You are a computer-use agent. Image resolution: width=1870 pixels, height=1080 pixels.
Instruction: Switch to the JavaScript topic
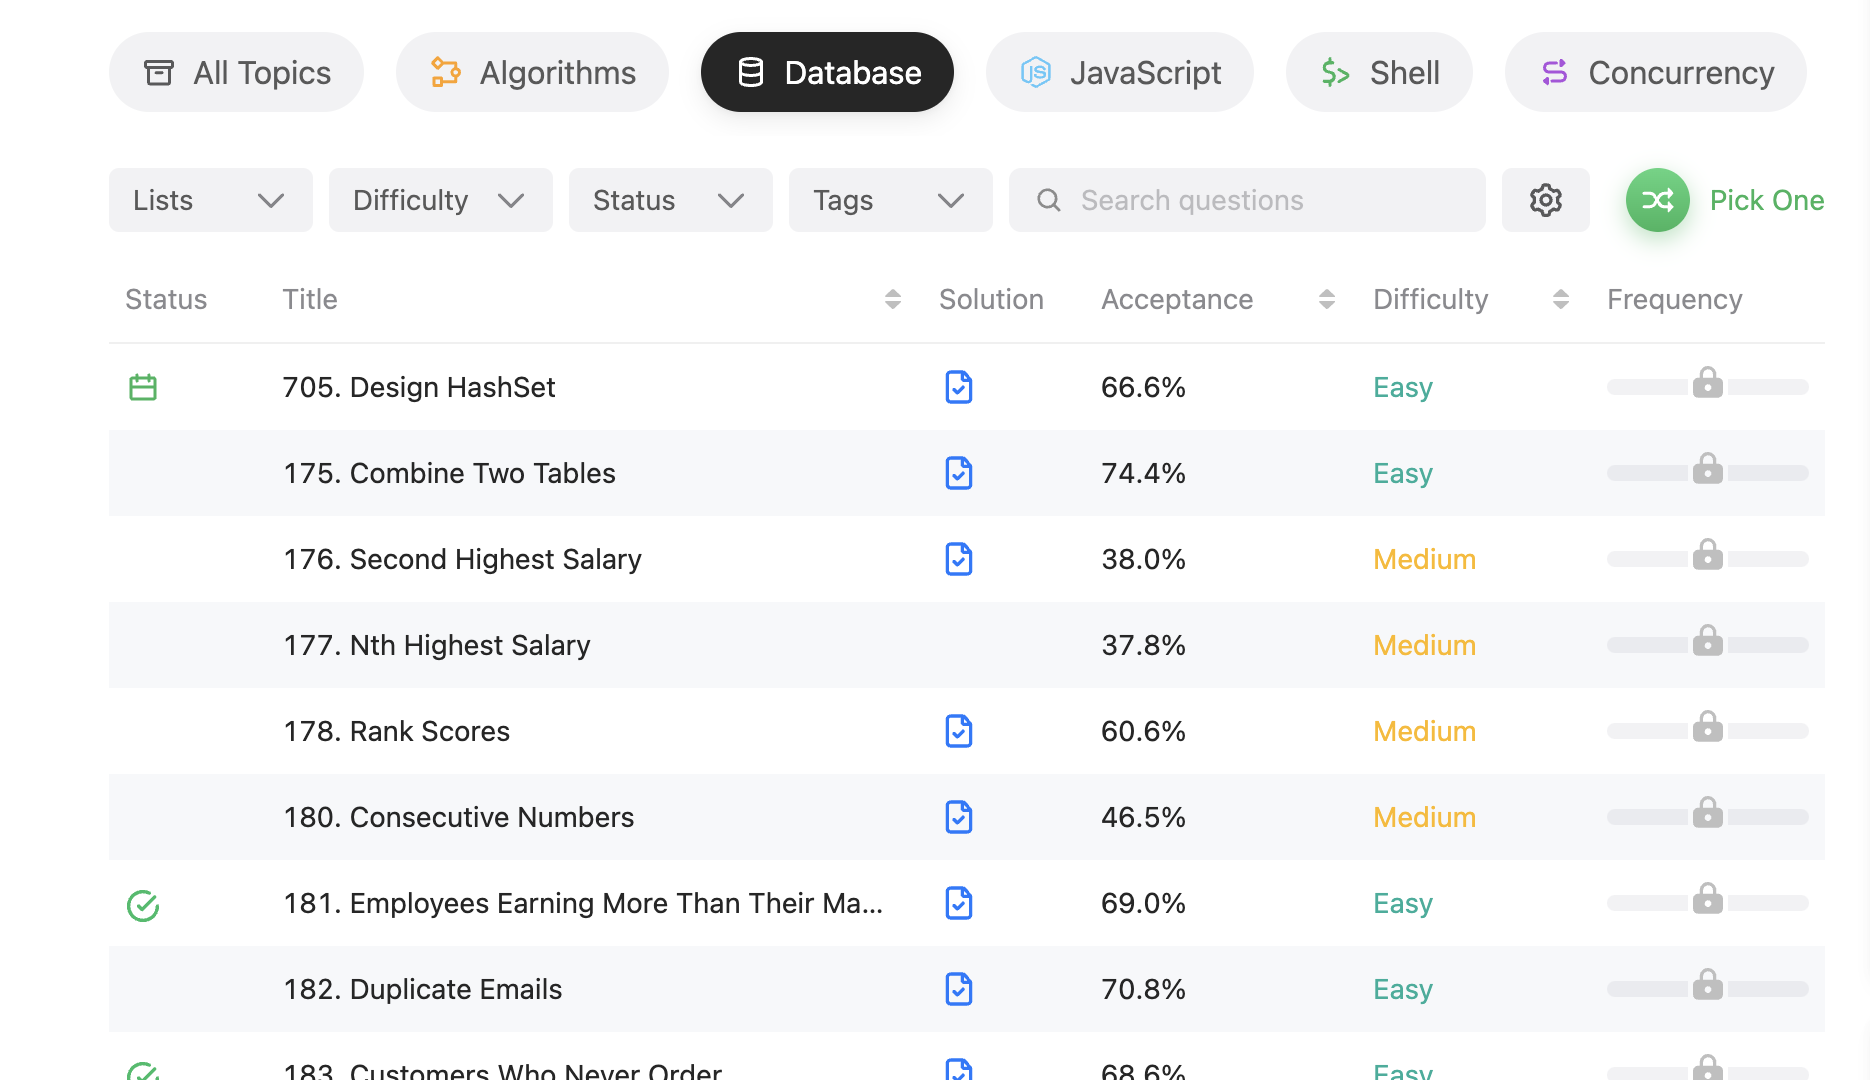click(x=1119, y=72)
